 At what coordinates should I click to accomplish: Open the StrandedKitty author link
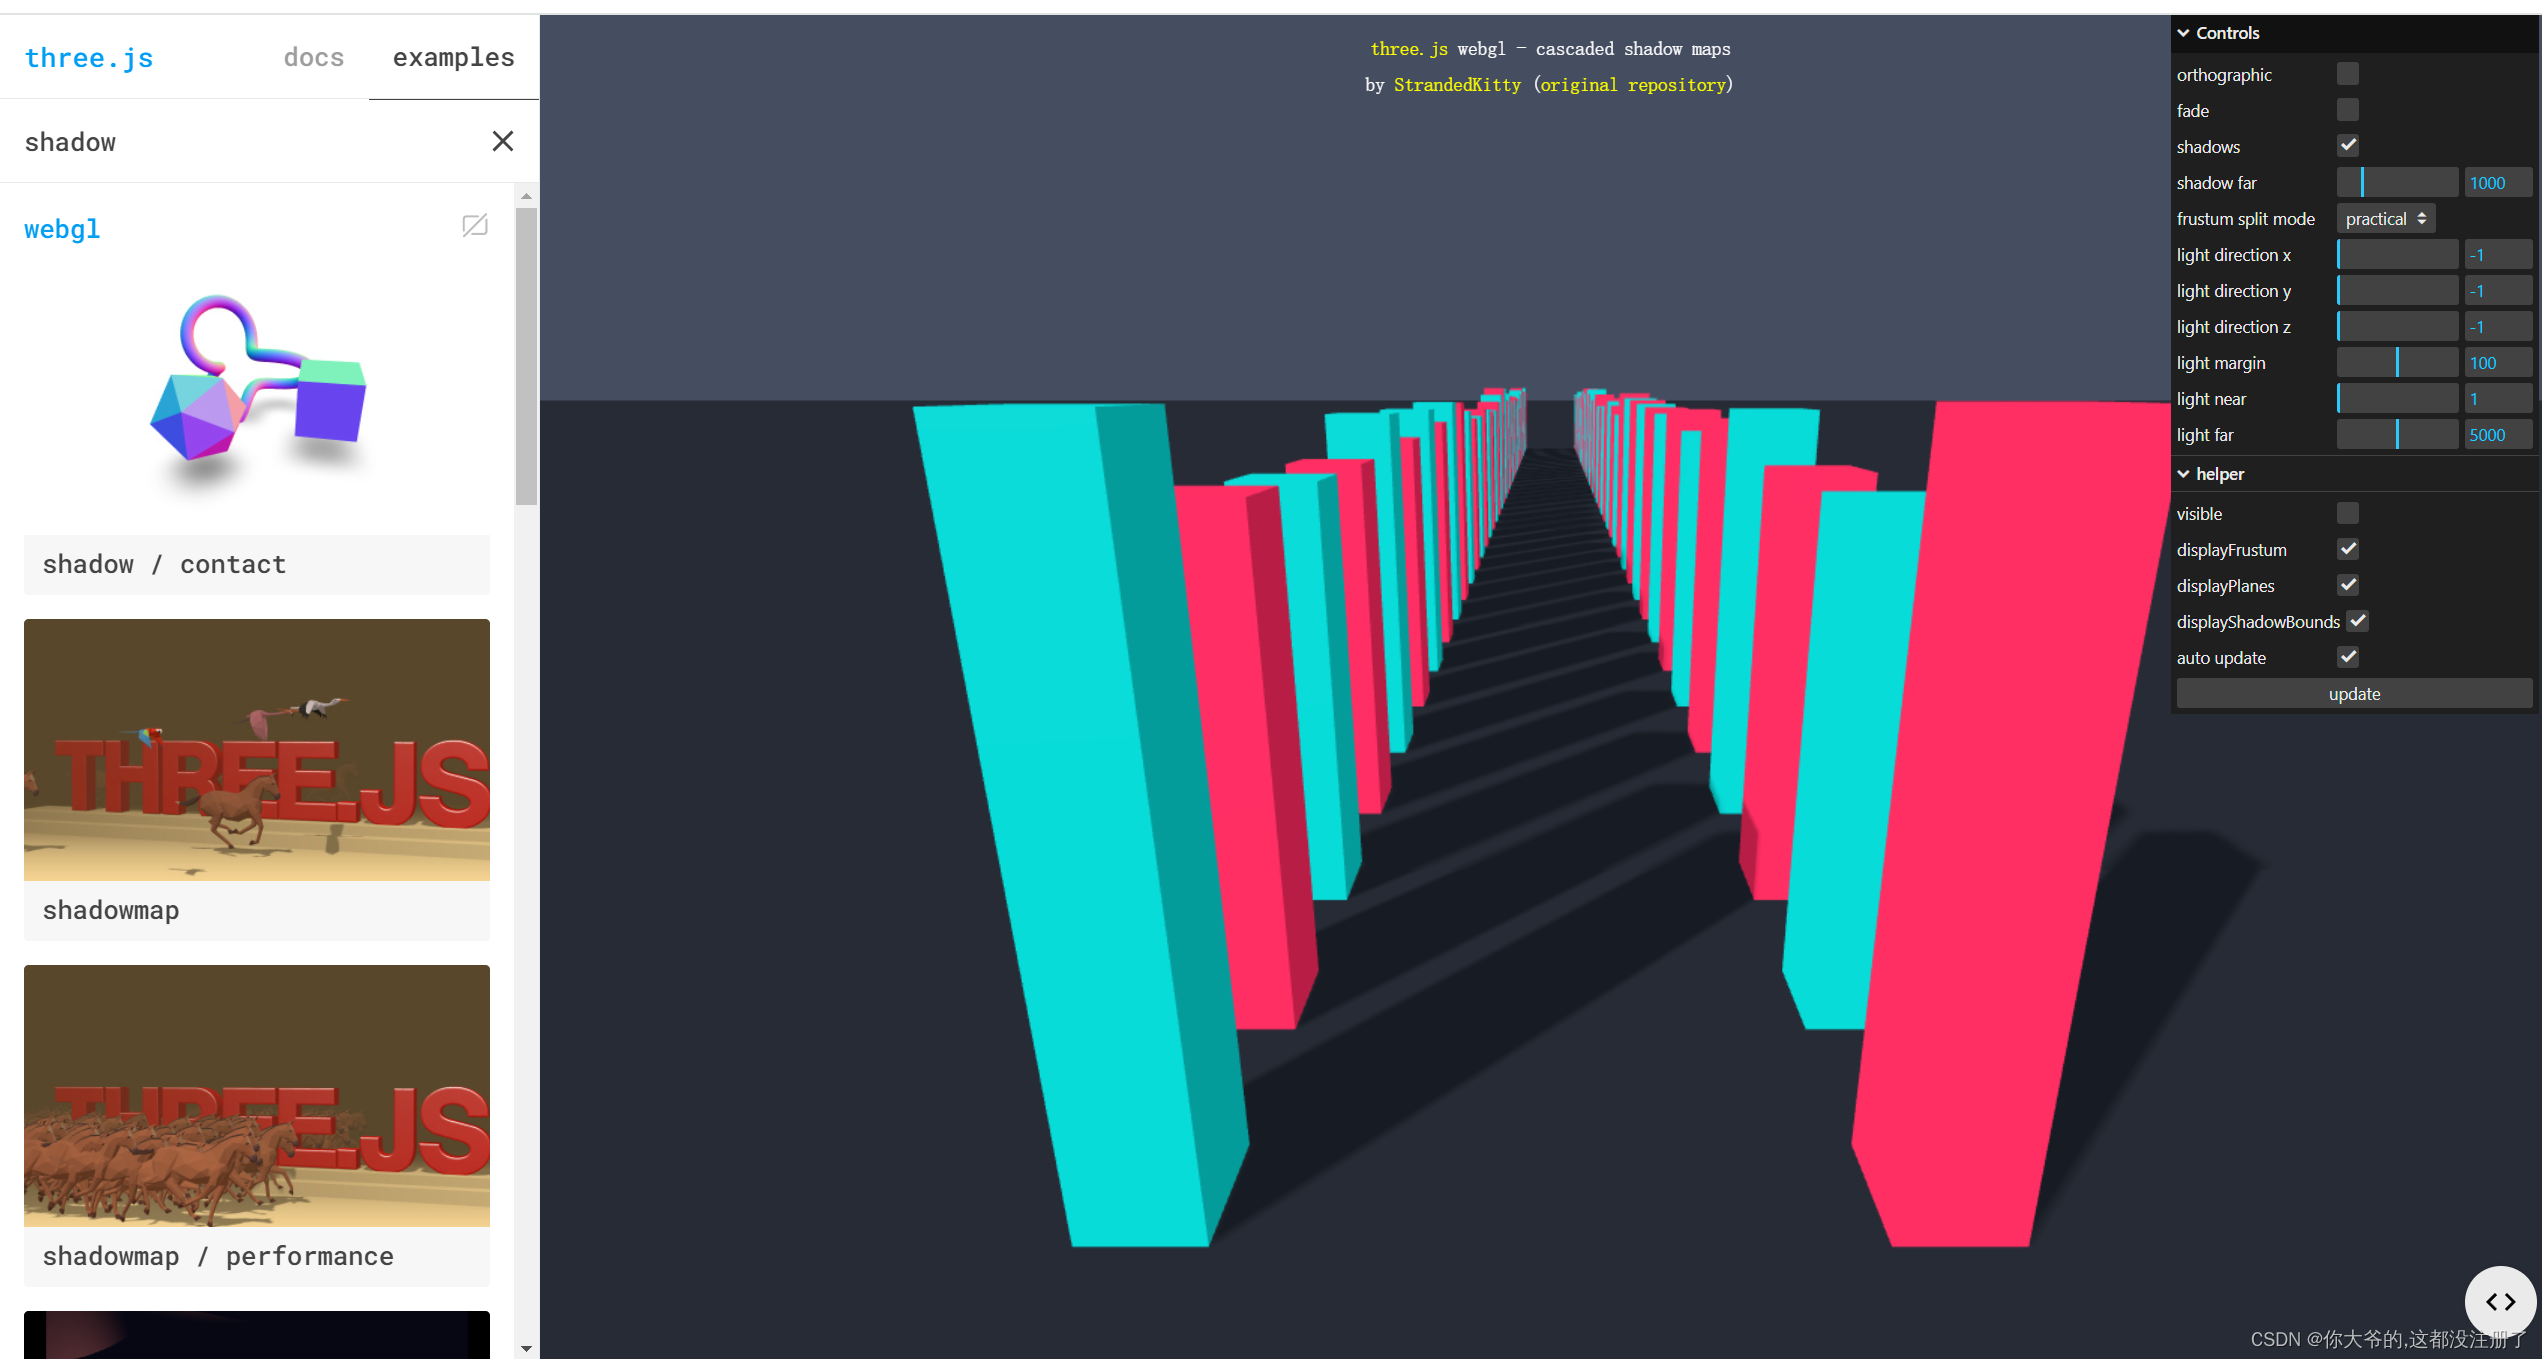click(1456, 85)
